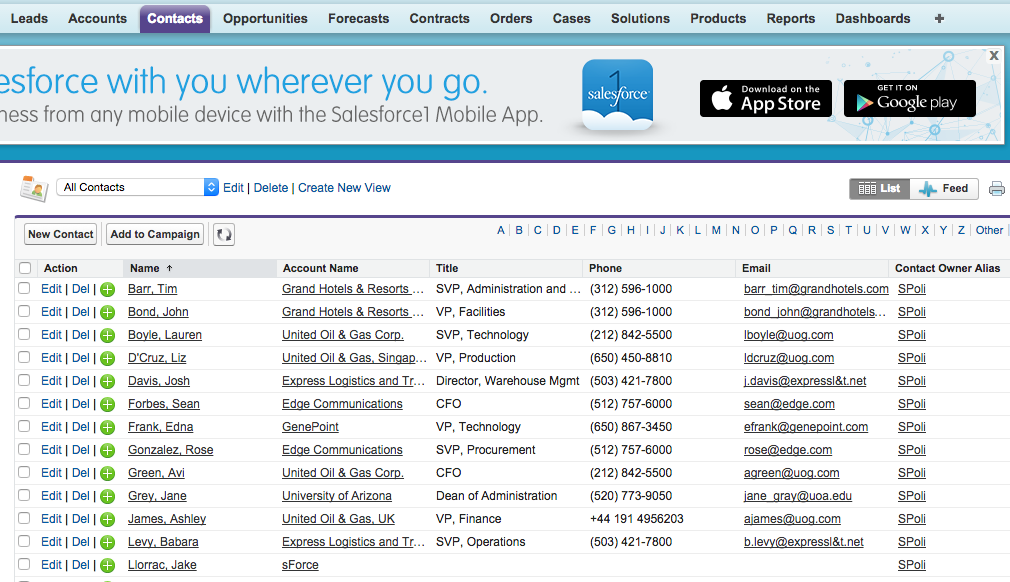Check the box for Bond, John
The height and width of the screenshot is (582, 1010).
[x=24, y=312]
